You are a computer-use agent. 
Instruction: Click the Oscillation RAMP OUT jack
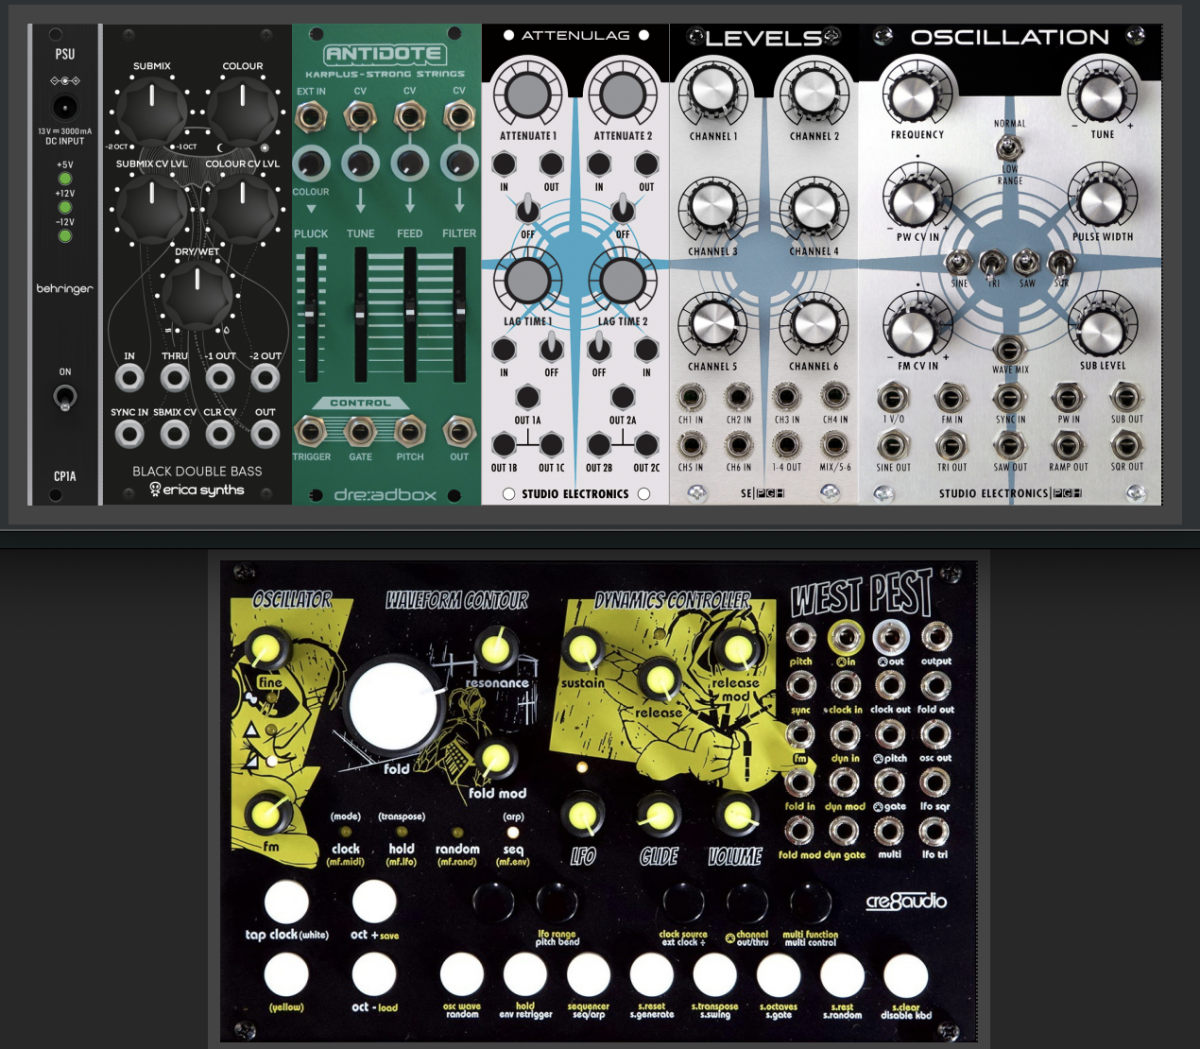tap(1068, 445)
